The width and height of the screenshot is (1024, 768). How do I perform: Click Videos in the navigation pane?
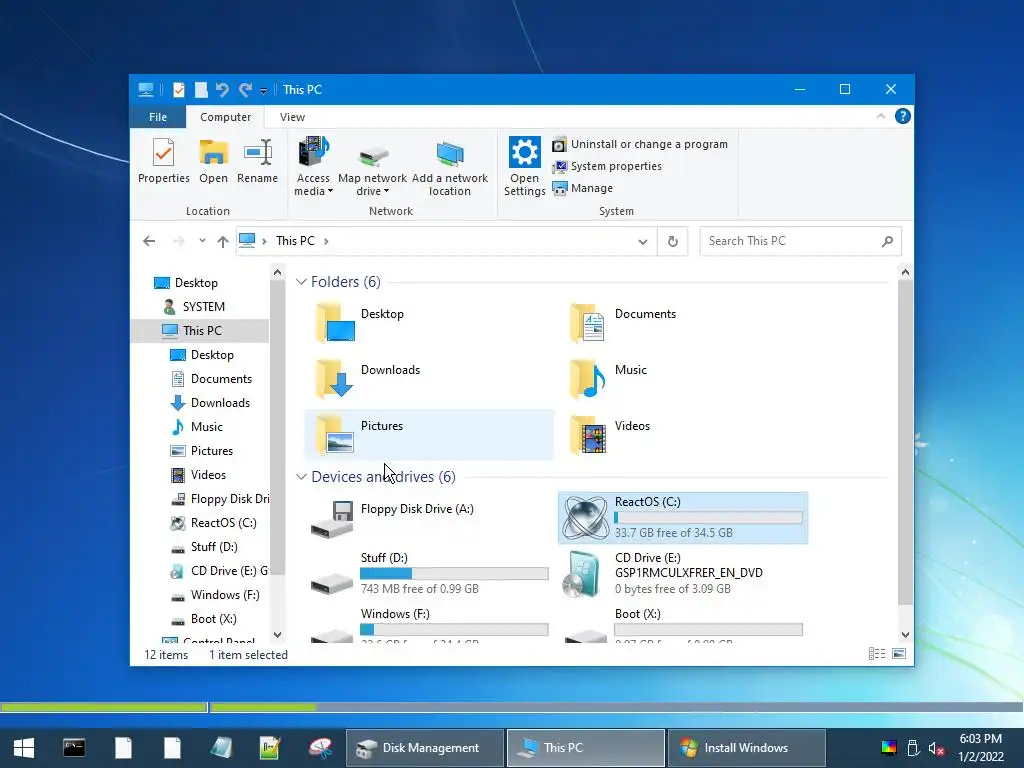pyautogui.click(x=208, y=475)
